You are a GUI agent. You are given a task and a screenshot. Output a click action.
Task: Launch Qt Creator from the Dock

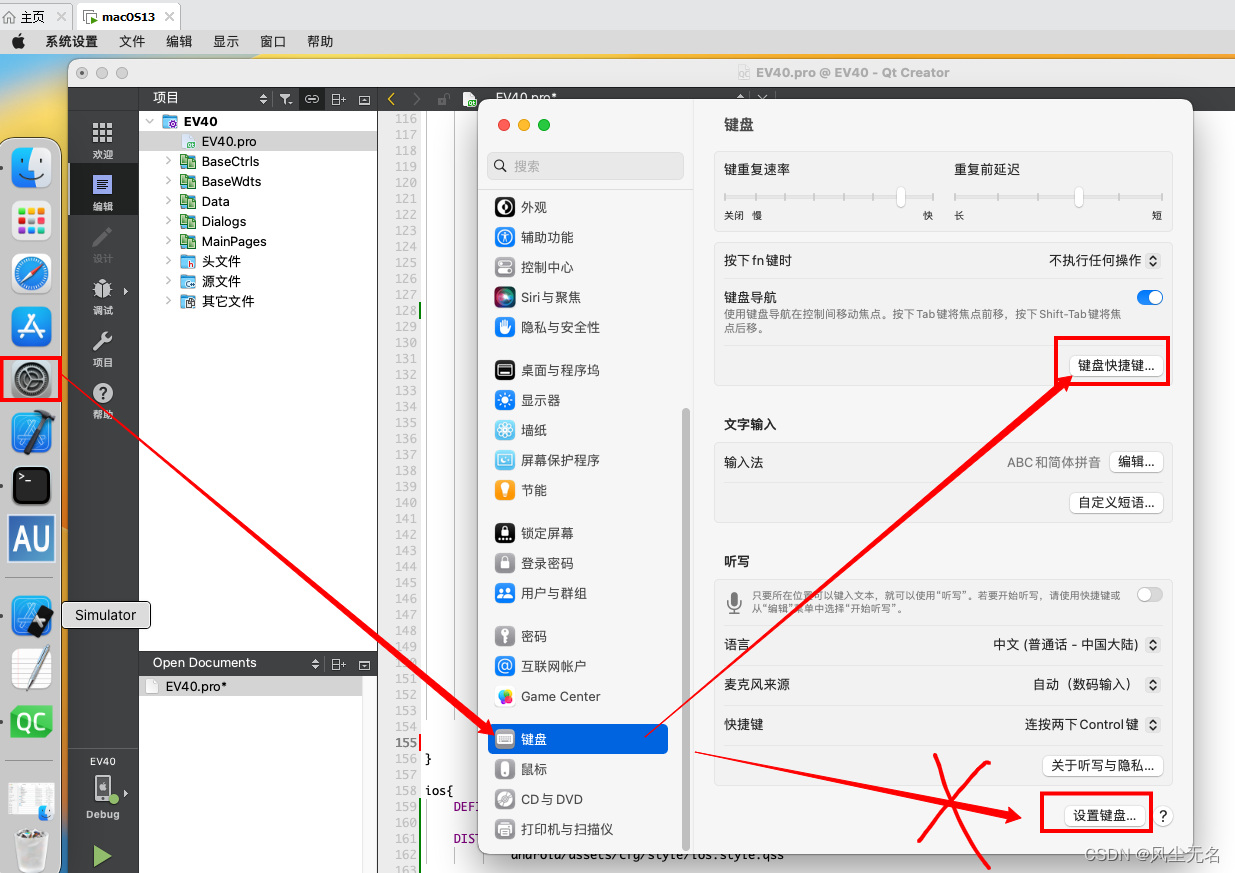pyautogui.click(x=31, y=722)
